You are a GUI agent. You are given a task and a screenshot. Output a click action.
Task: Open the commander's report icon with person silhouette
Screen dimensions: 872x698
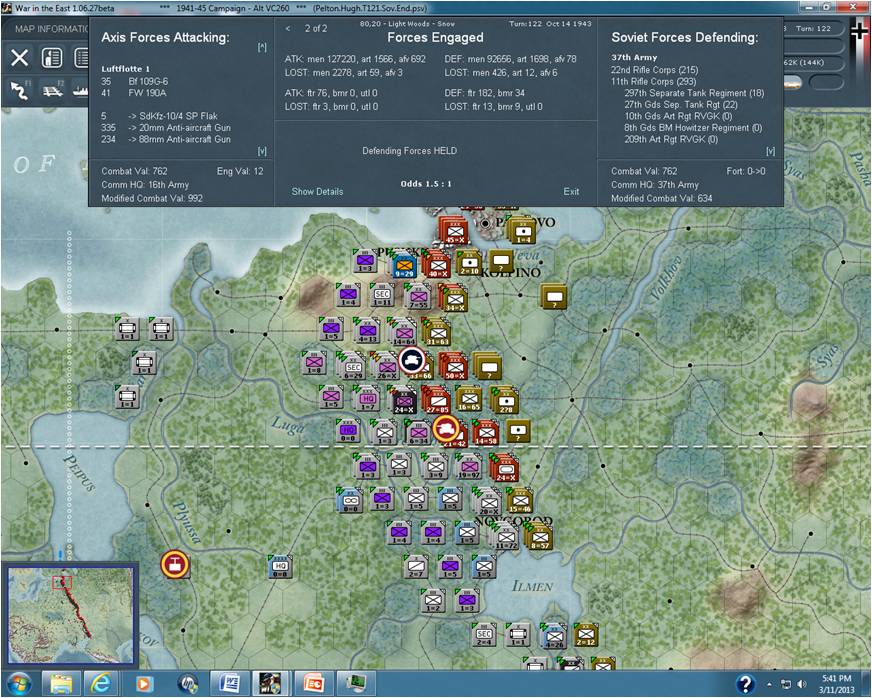point(52,58)
